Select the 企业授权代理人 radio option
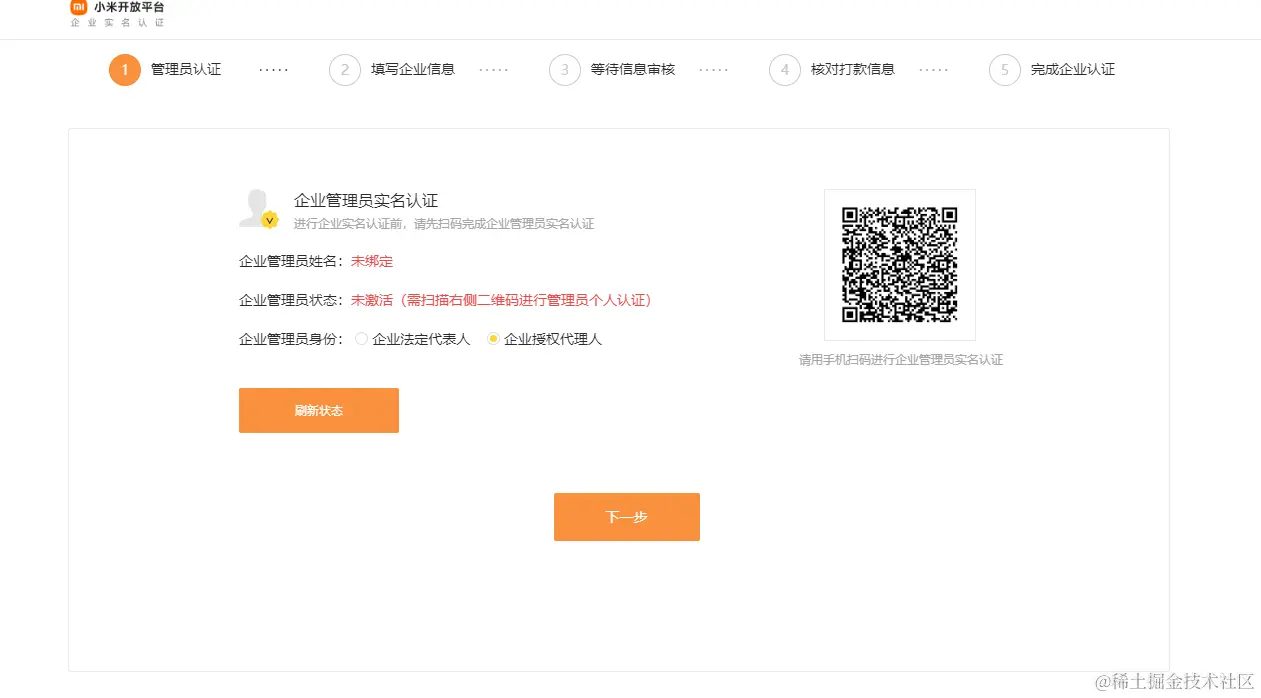 pyautogui.click(x=493, y=339)
